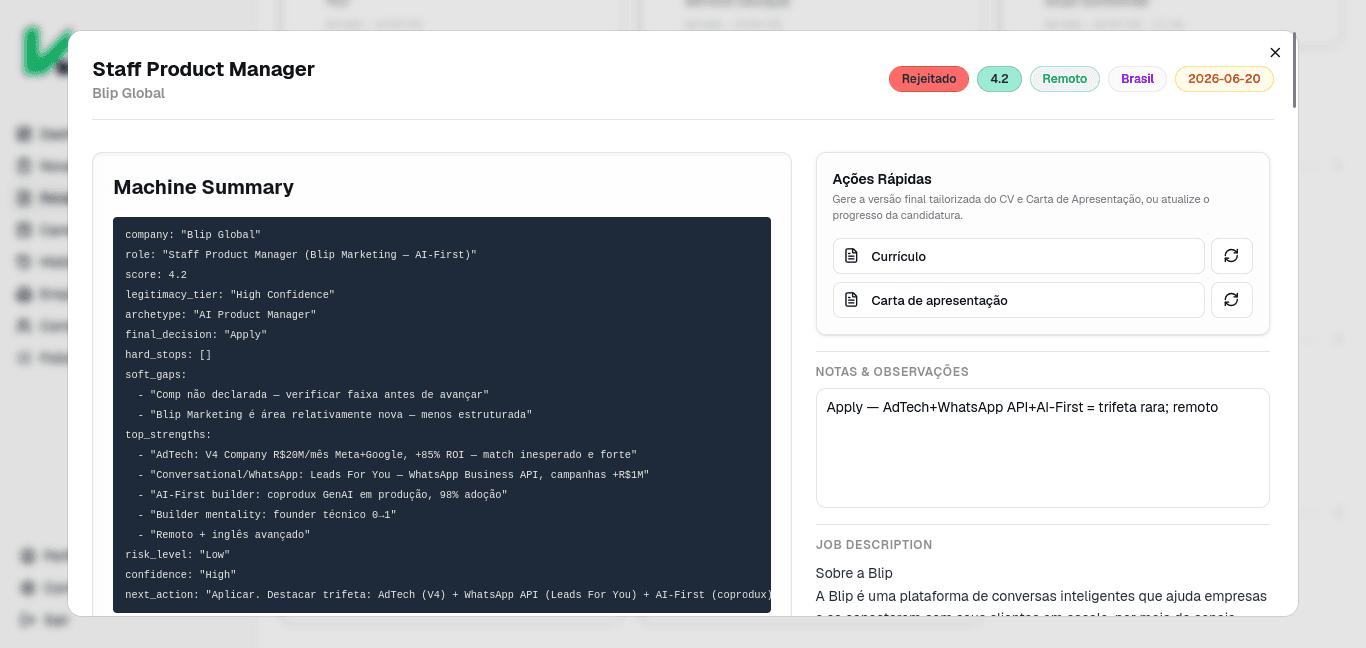This screenshot has width=1366, height=648.
Task: Regenerate using the refresh icon beside Currículo
Action: click(x=1231, y=256)
